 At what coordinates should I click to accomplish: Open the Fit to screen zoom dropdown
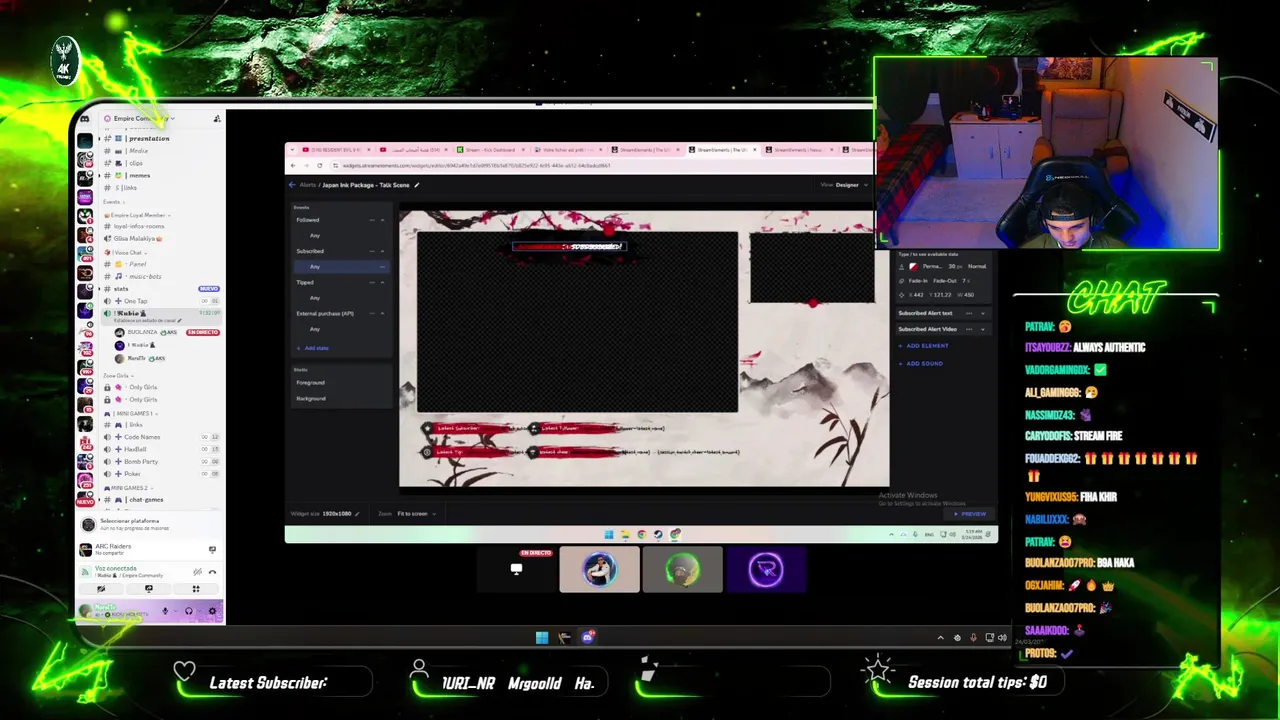[416, 514]
